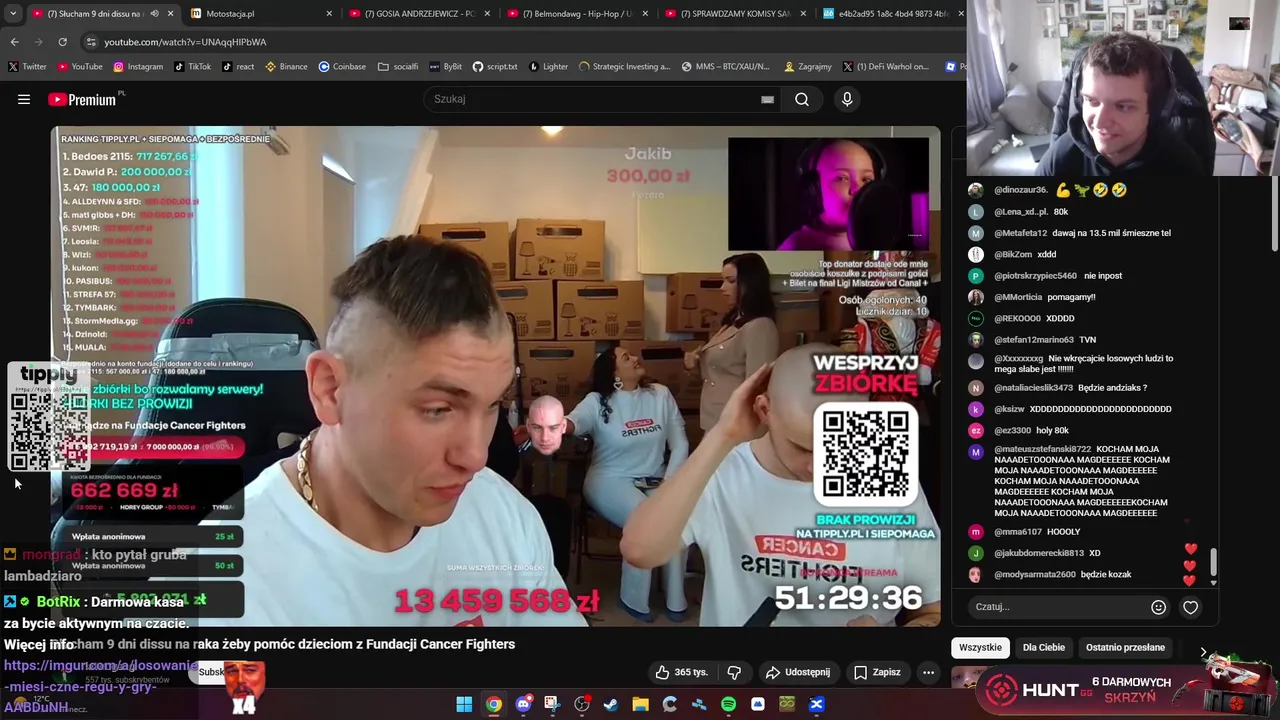Start voice search with the microphone icon
This screenshot has height=720, width=1280.
tap(847, 99)
